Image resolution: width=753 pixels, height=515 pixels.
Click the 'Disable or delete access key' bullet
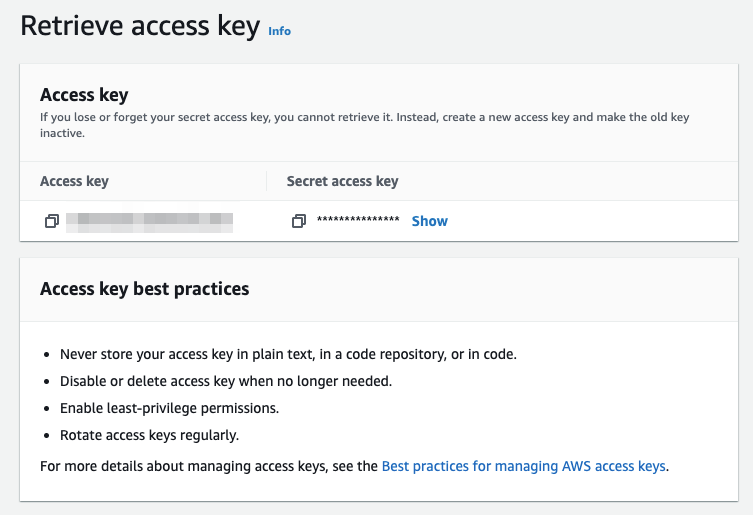click(225, 381)
